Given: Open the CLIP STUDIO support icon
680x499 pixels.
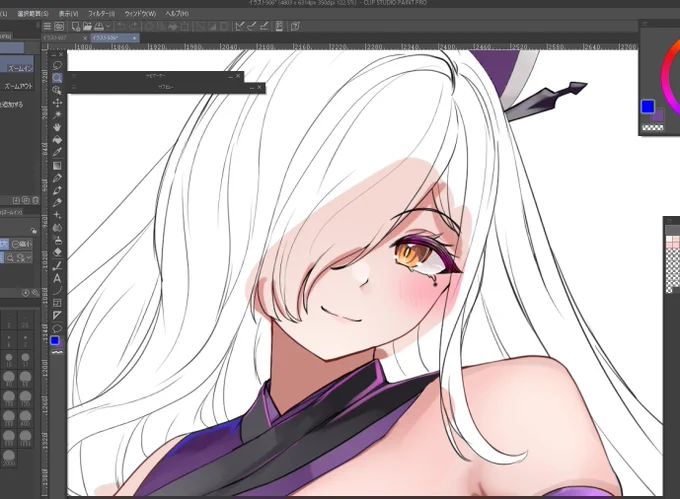Looking at the screenshot, I should pos(295,26).
